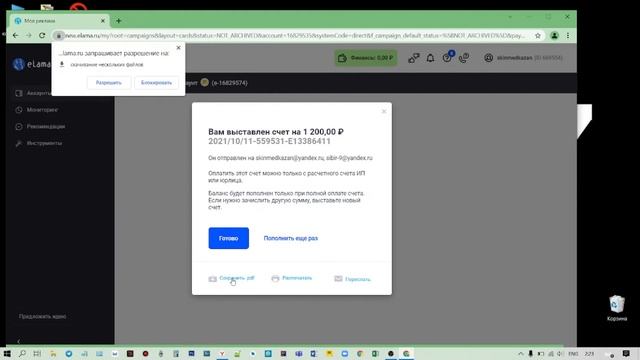This screenshot has height=360, width=640.
Task: Open the Корзина recycle bin on desktop
Action: click(617, 308)
